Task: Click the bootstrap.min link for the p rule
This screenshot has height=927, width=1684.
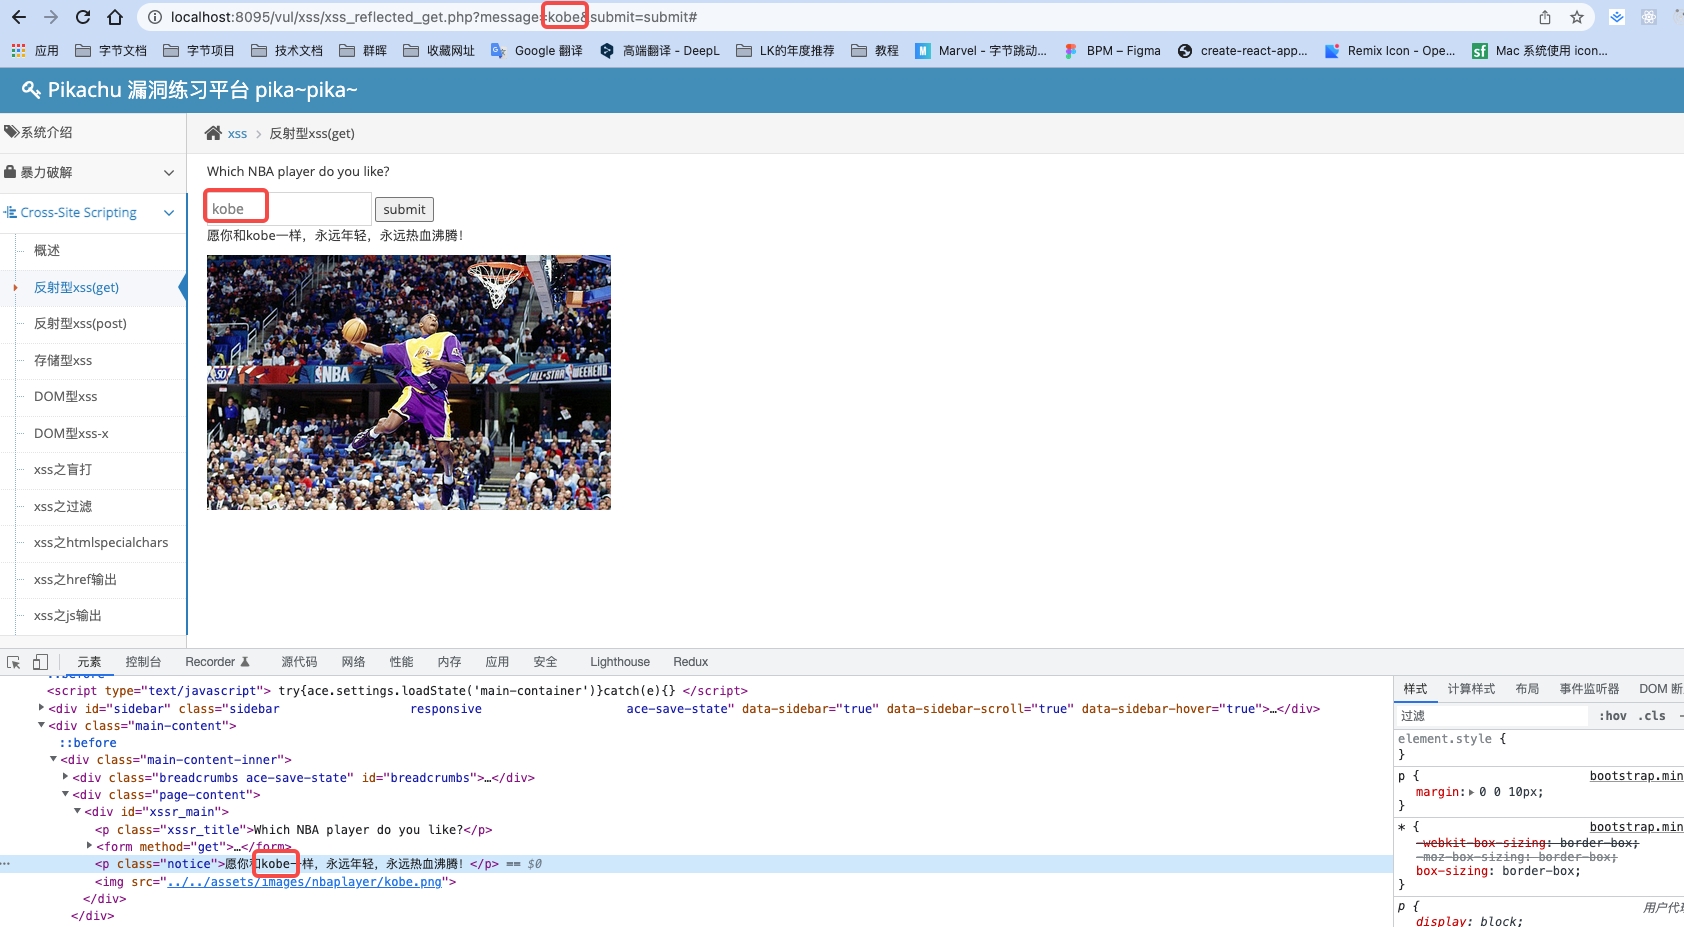Action: (x=1636, y=776)
